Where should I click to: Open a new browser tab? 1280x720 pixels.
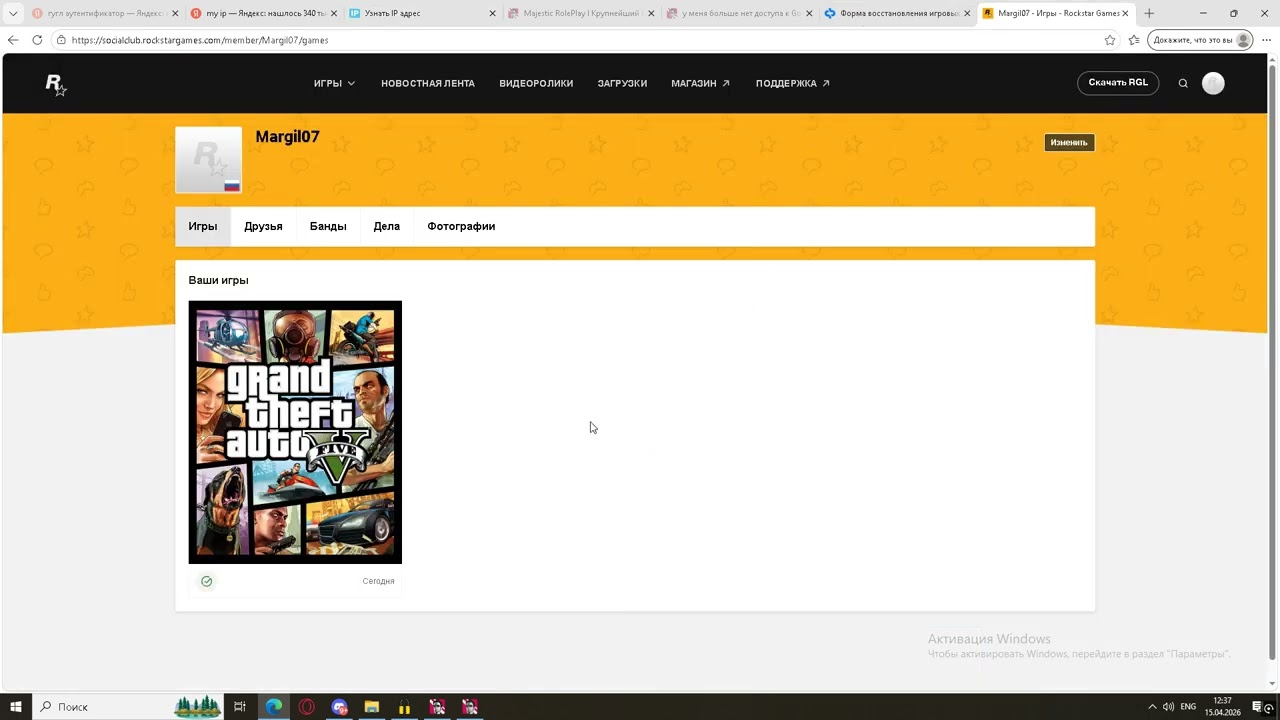[x=1149, y=14]
